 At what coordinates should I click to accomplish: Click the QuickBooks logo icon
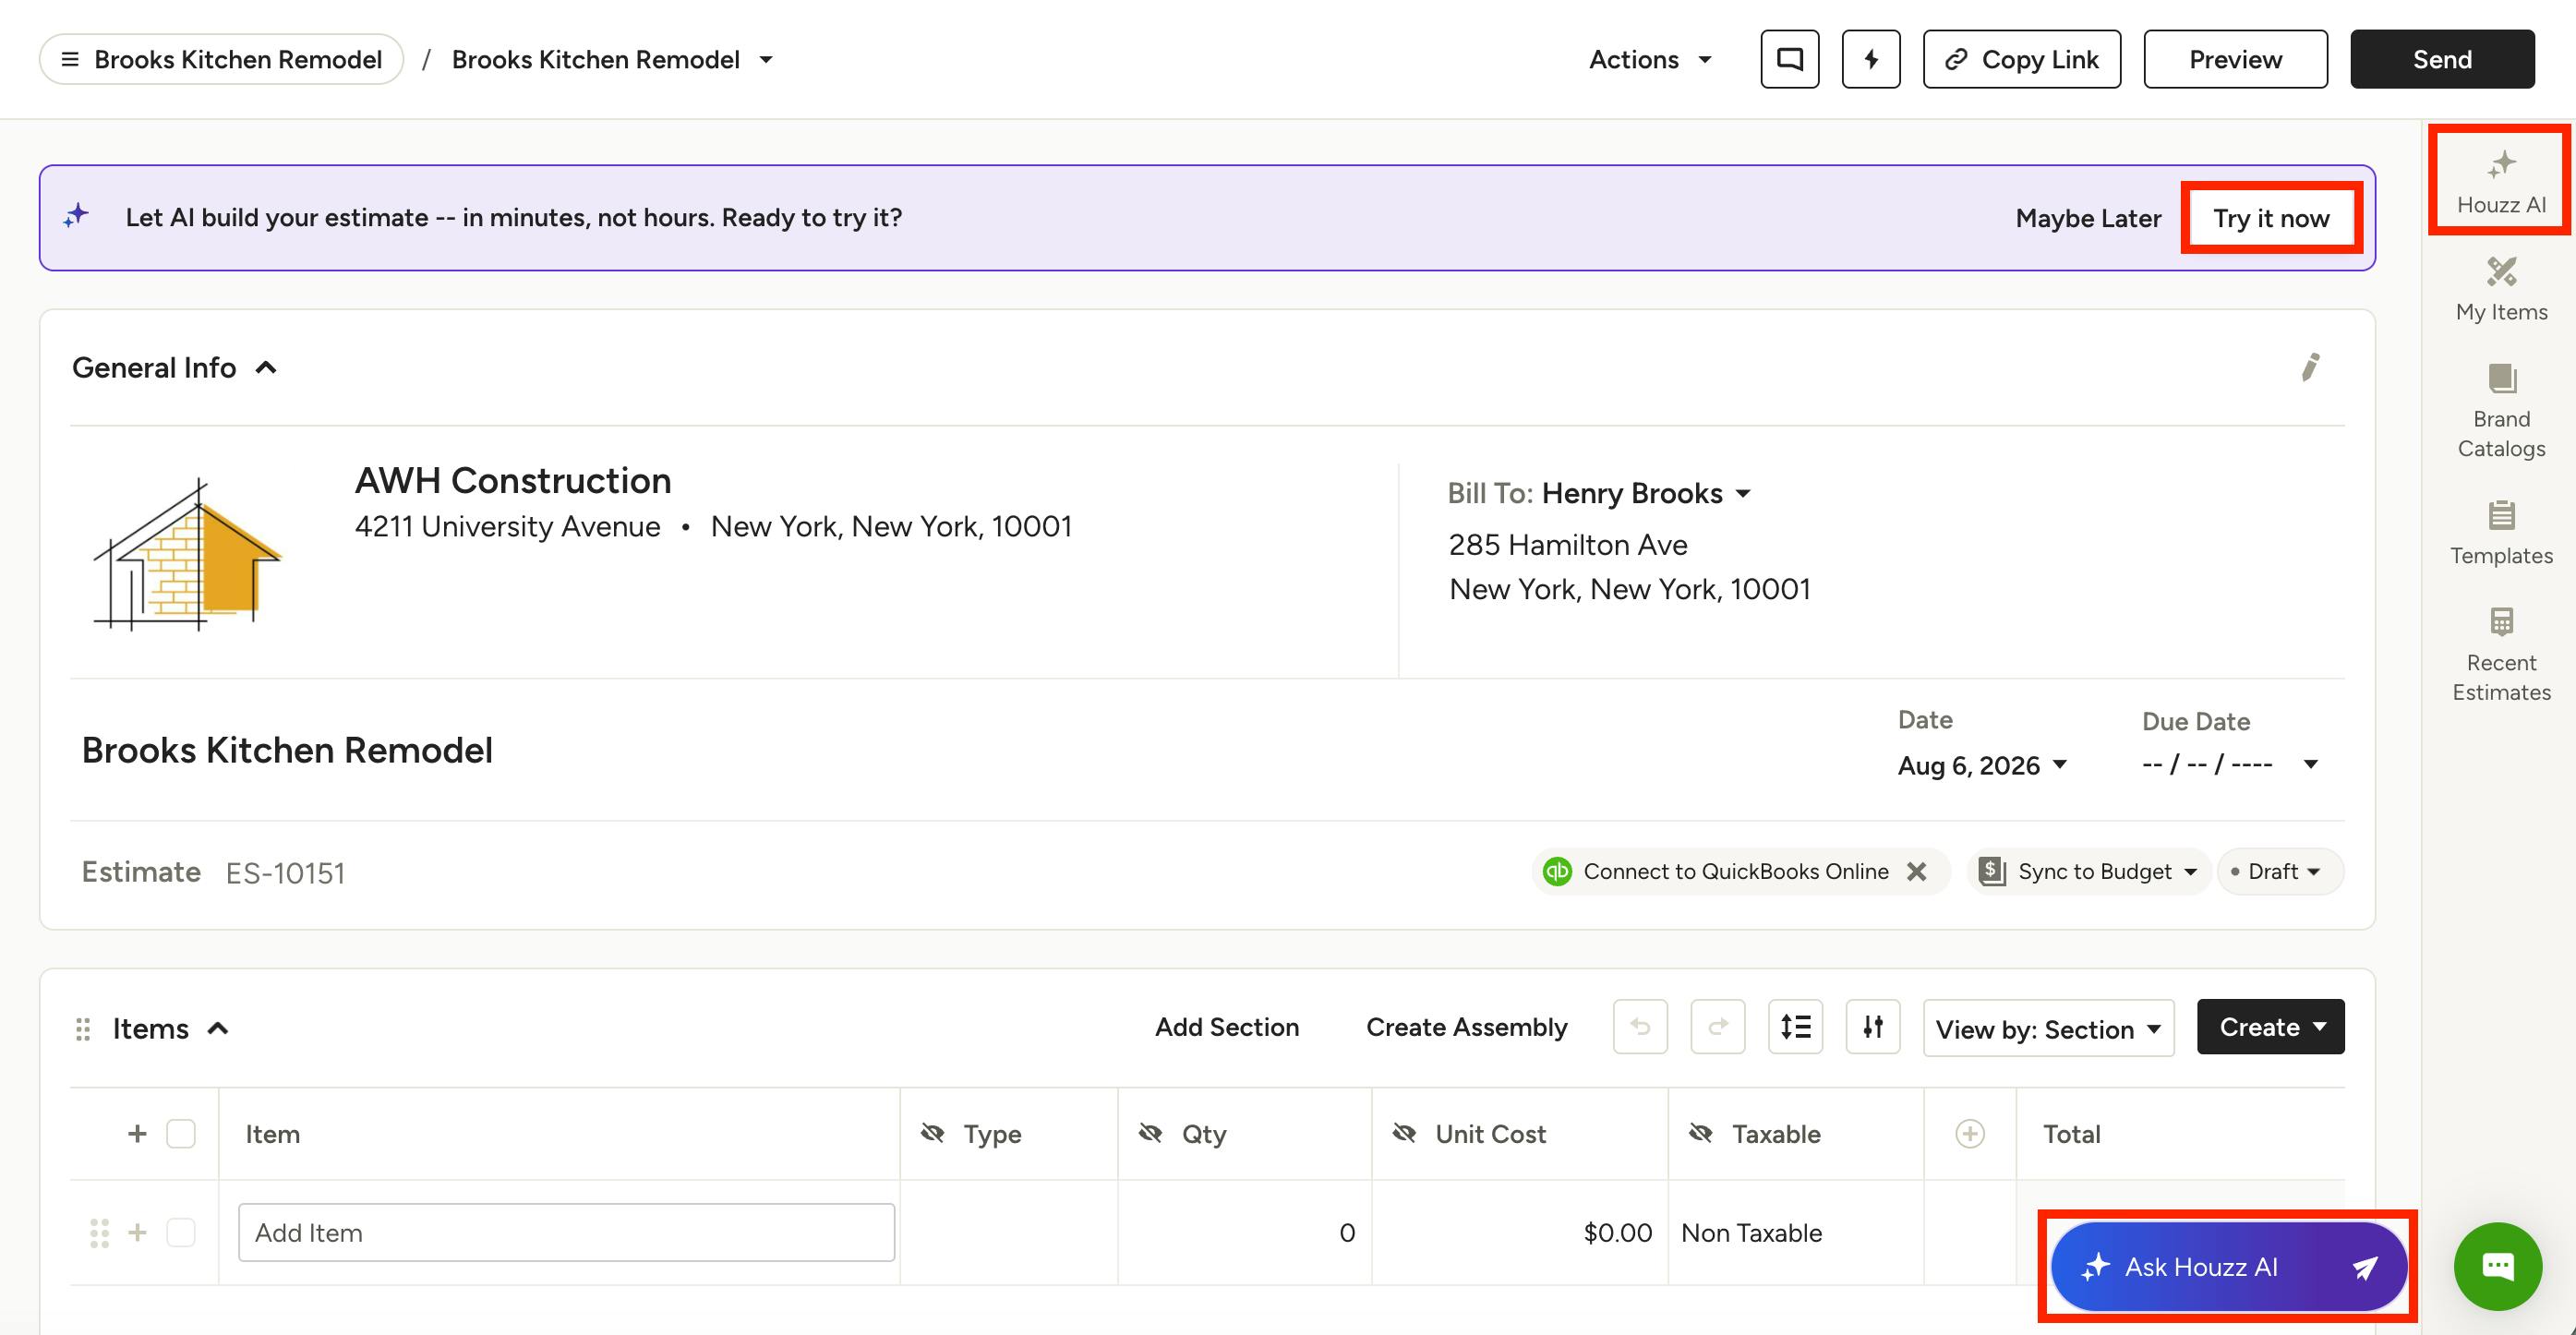tap(1557, 872)
